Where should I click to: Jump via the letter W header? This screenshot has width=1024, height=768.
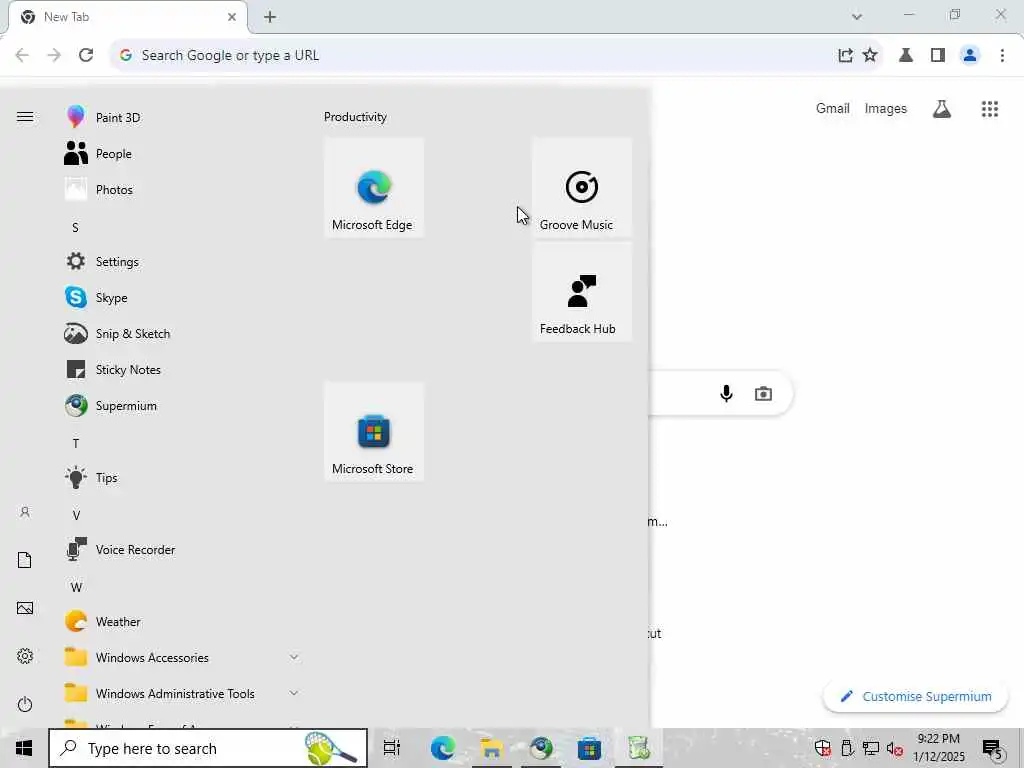coord(76,587)
